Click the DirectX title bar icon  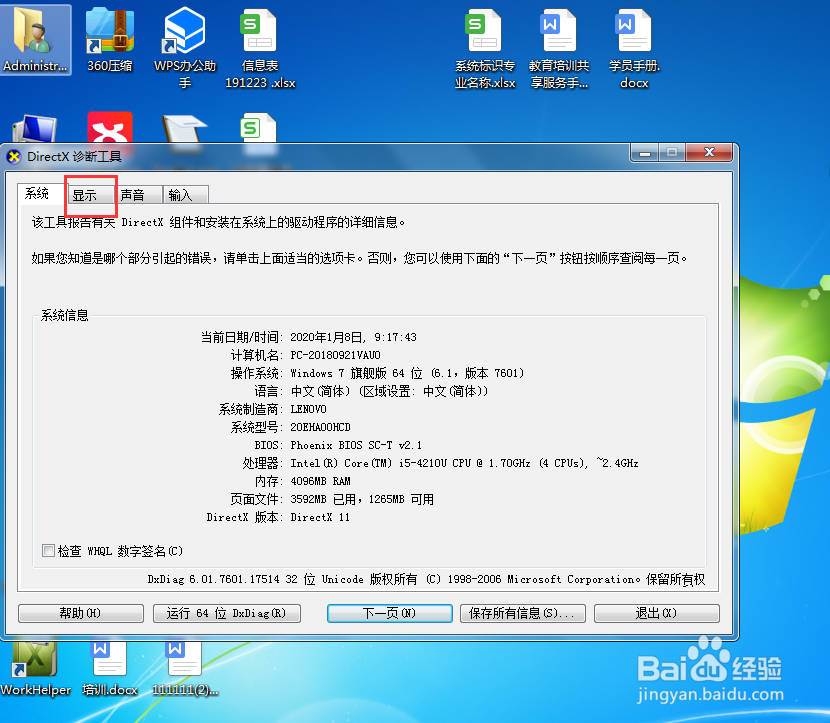click(14, 157)
